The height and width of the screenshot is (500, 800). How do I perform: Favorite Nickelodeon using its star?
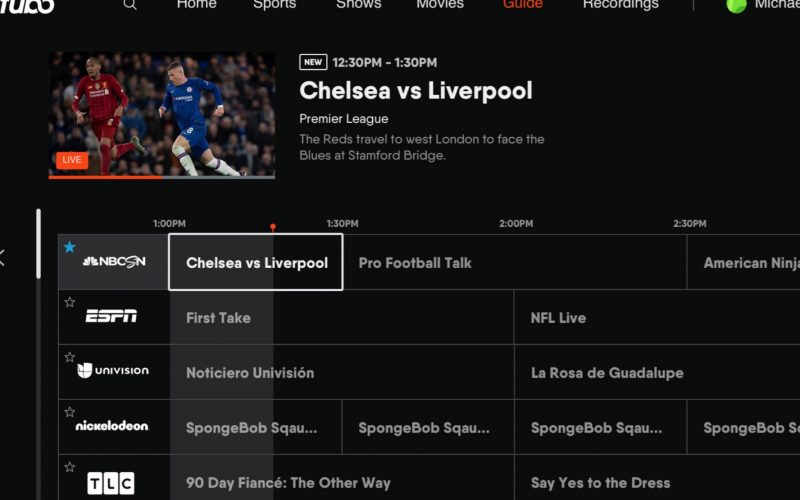tap(70, 412)
